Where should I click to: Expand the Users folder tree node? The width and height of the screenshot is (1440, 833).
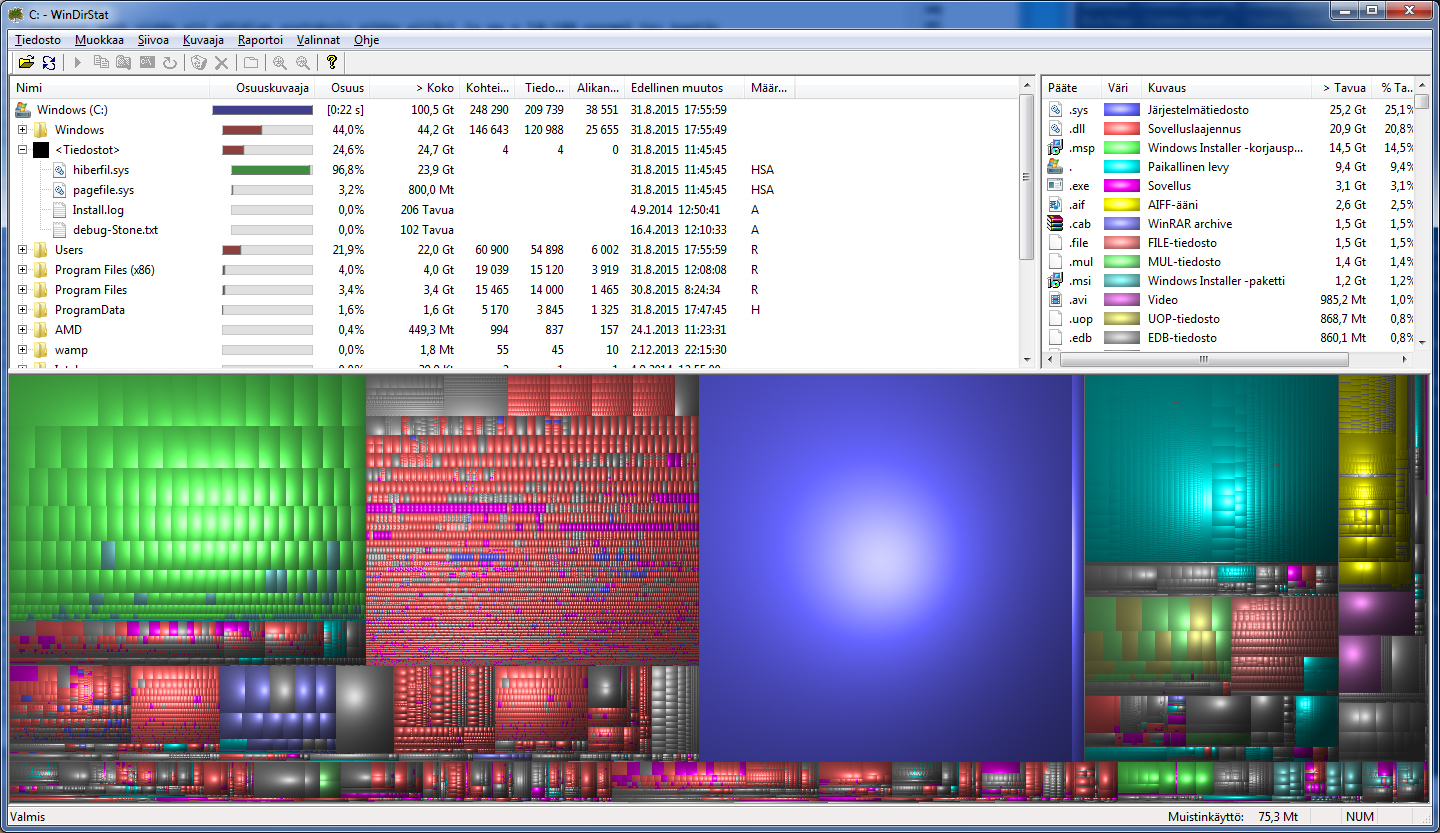click(22, 250)
